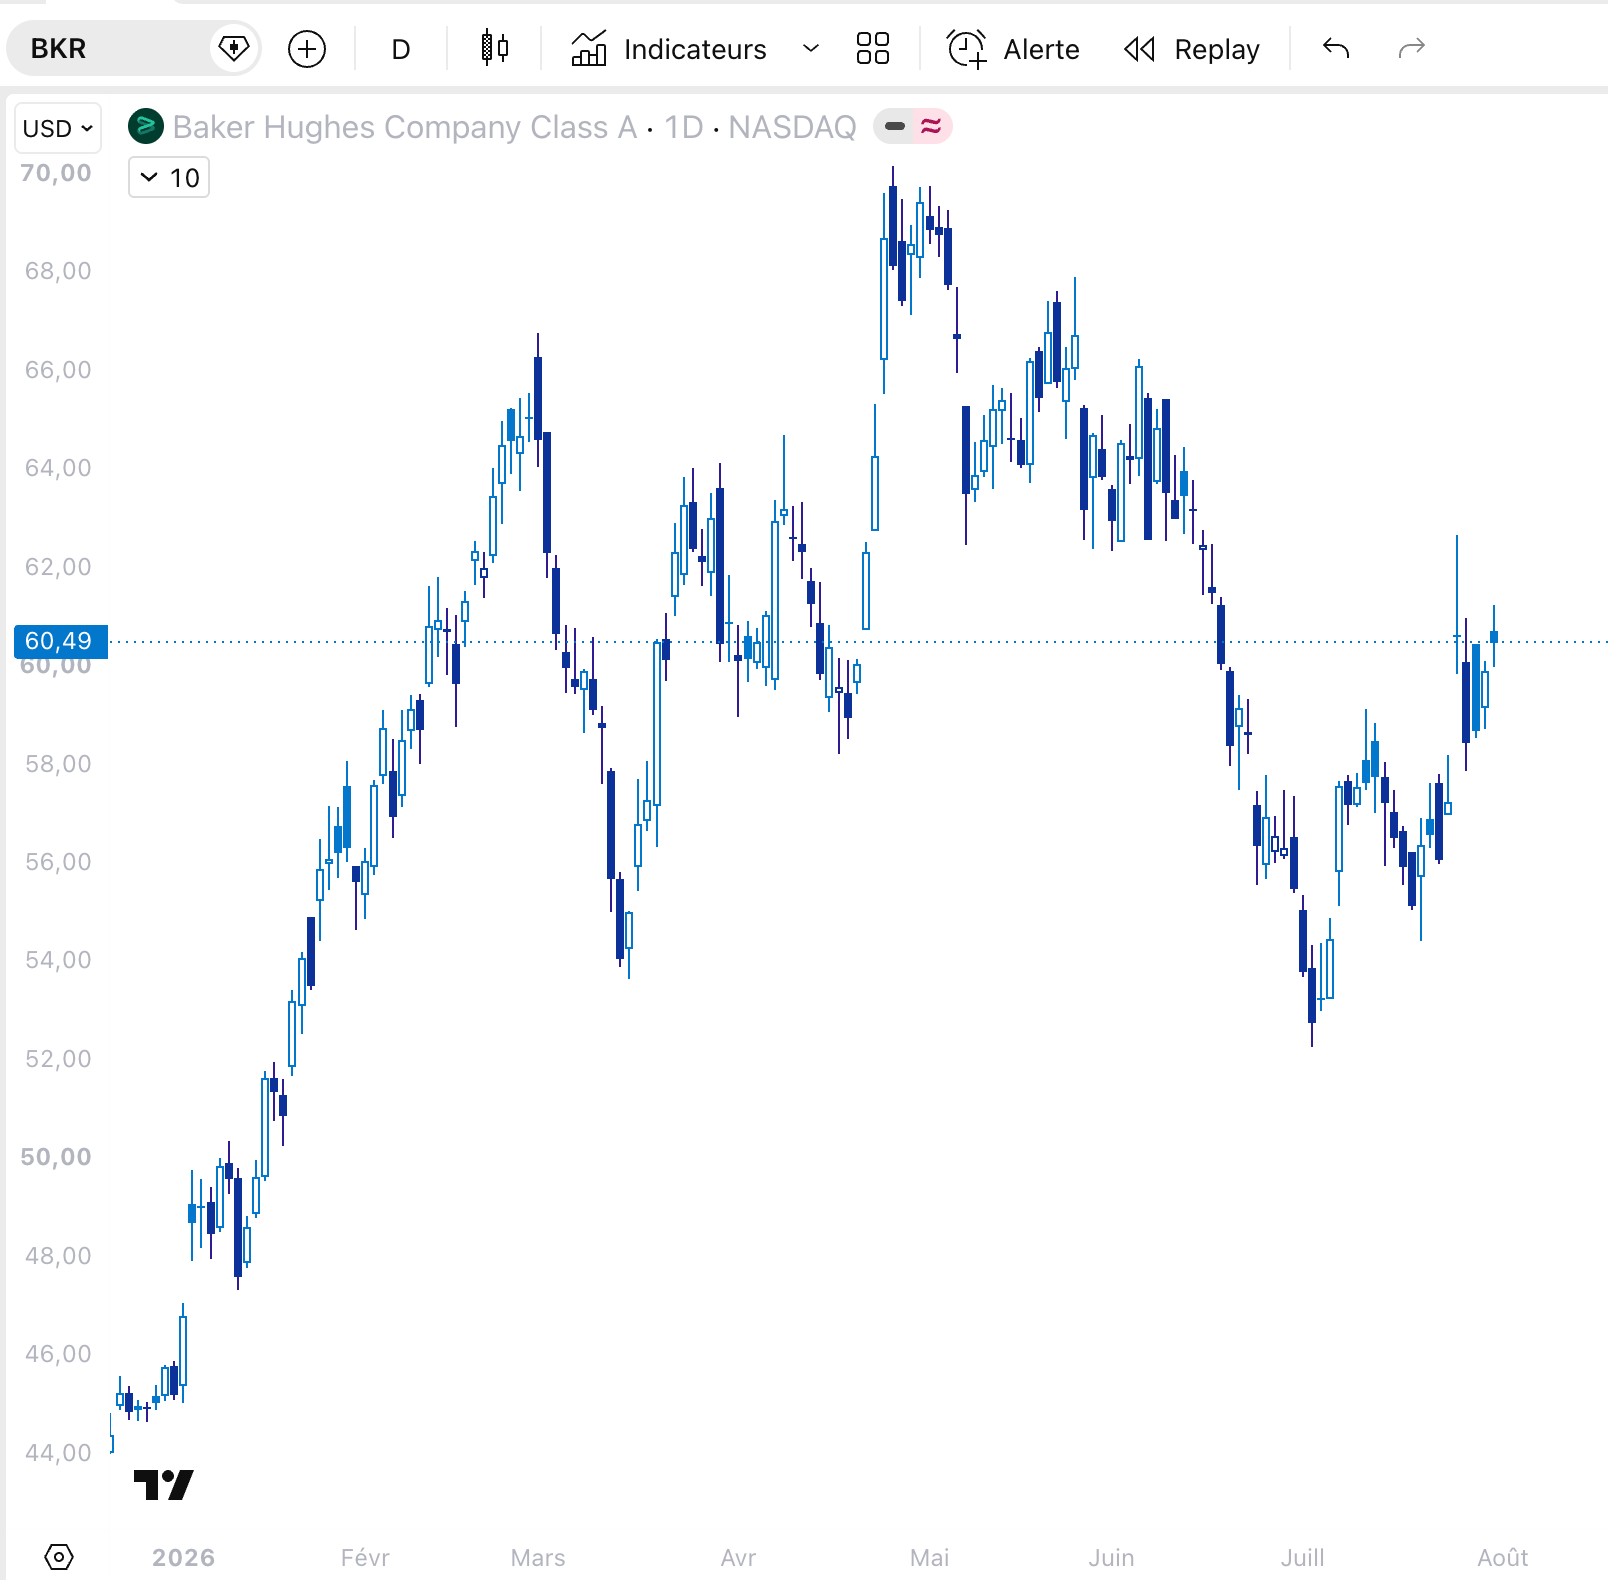Screen dimensions: 1608x1580
Task: Collapse the legend with the 10 chevron button
Action: point(169,178)
